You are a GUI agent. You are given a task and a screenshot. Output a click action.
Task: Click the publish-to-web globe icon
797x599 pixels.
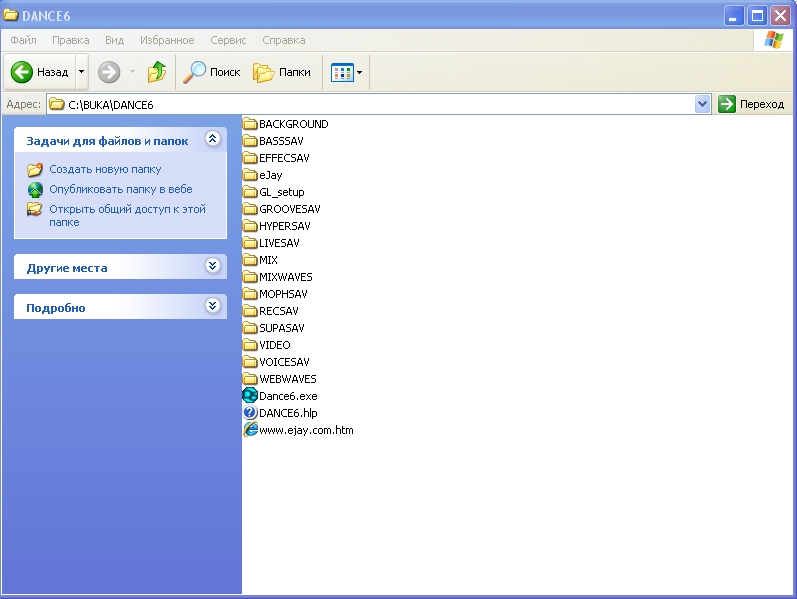[x=35, y=190]
